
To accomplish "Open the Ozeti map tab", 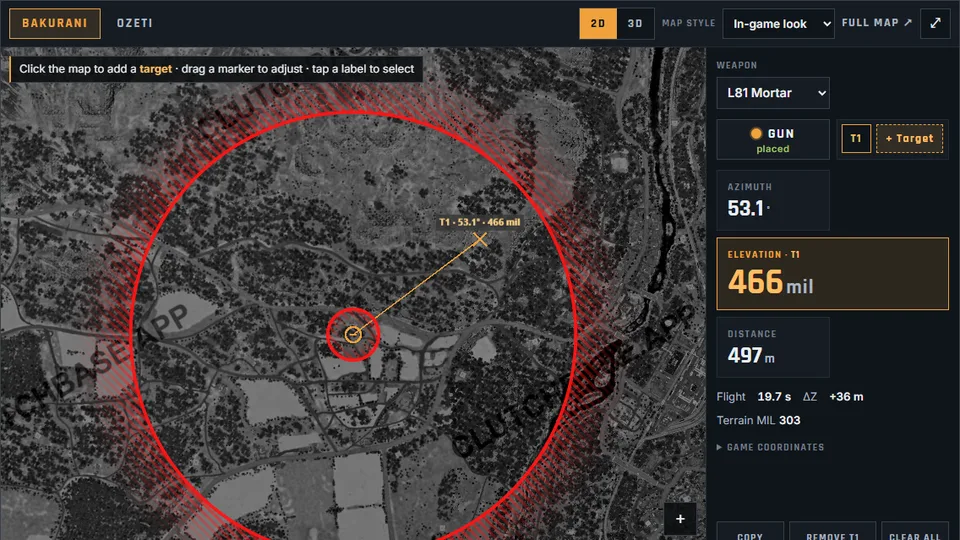I will [135, 23].
